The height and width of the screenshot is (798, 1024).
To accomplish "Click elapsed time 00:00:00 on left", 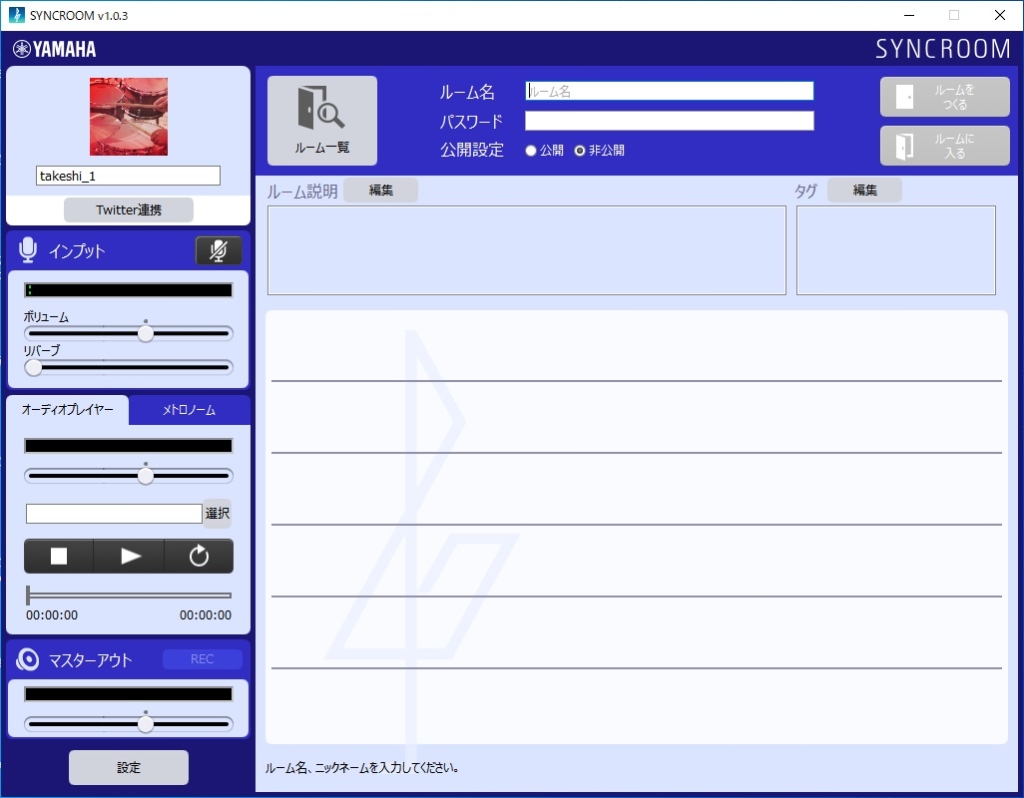I will click(x=52, y=615).
